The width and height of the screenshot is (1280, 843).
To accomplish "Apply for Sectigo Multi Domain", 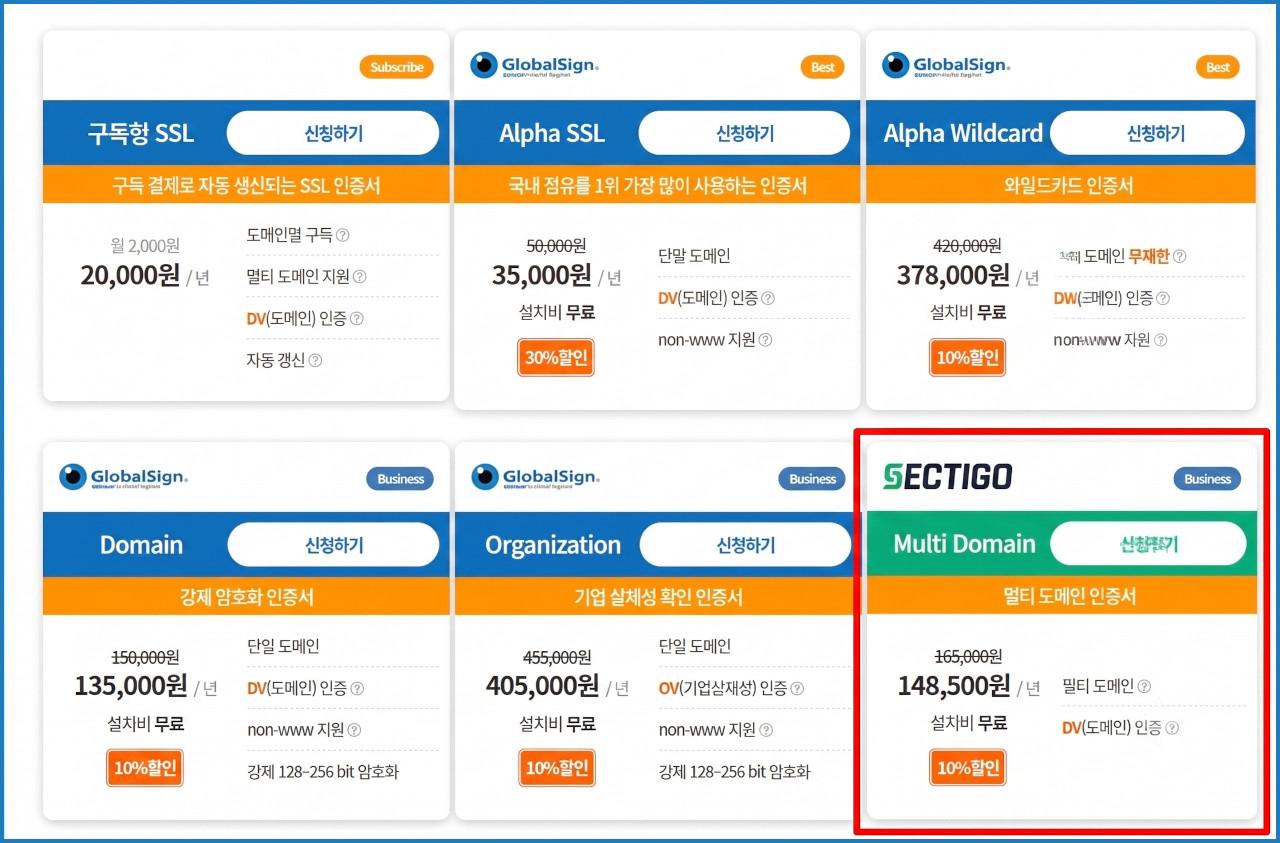I will click(x=1148, y=544).
